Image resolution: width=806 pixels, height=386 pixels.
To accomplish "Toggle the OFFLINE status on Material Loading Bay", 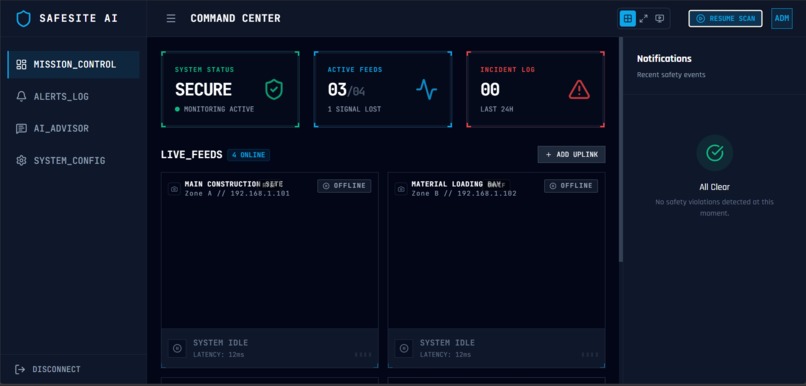I will click(x=571, y=186).
